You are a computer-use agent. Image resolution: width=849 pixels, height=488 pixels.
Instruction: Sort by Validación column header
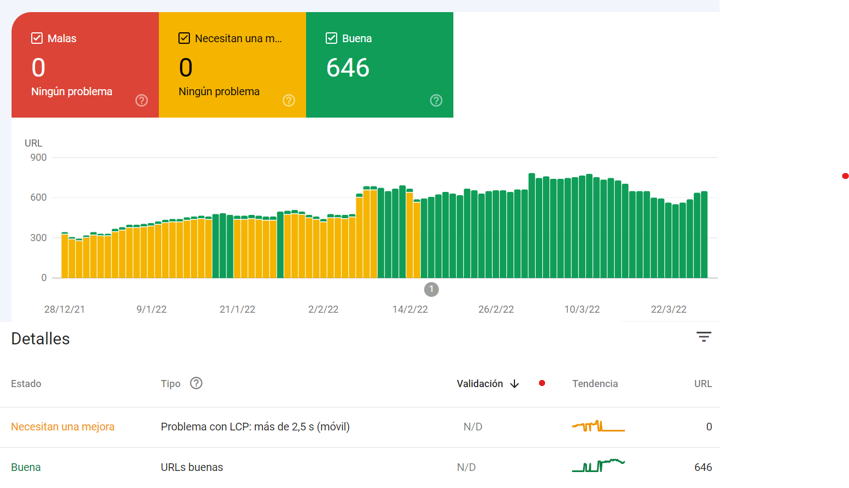pyautogui.click(x=480, y=383)
